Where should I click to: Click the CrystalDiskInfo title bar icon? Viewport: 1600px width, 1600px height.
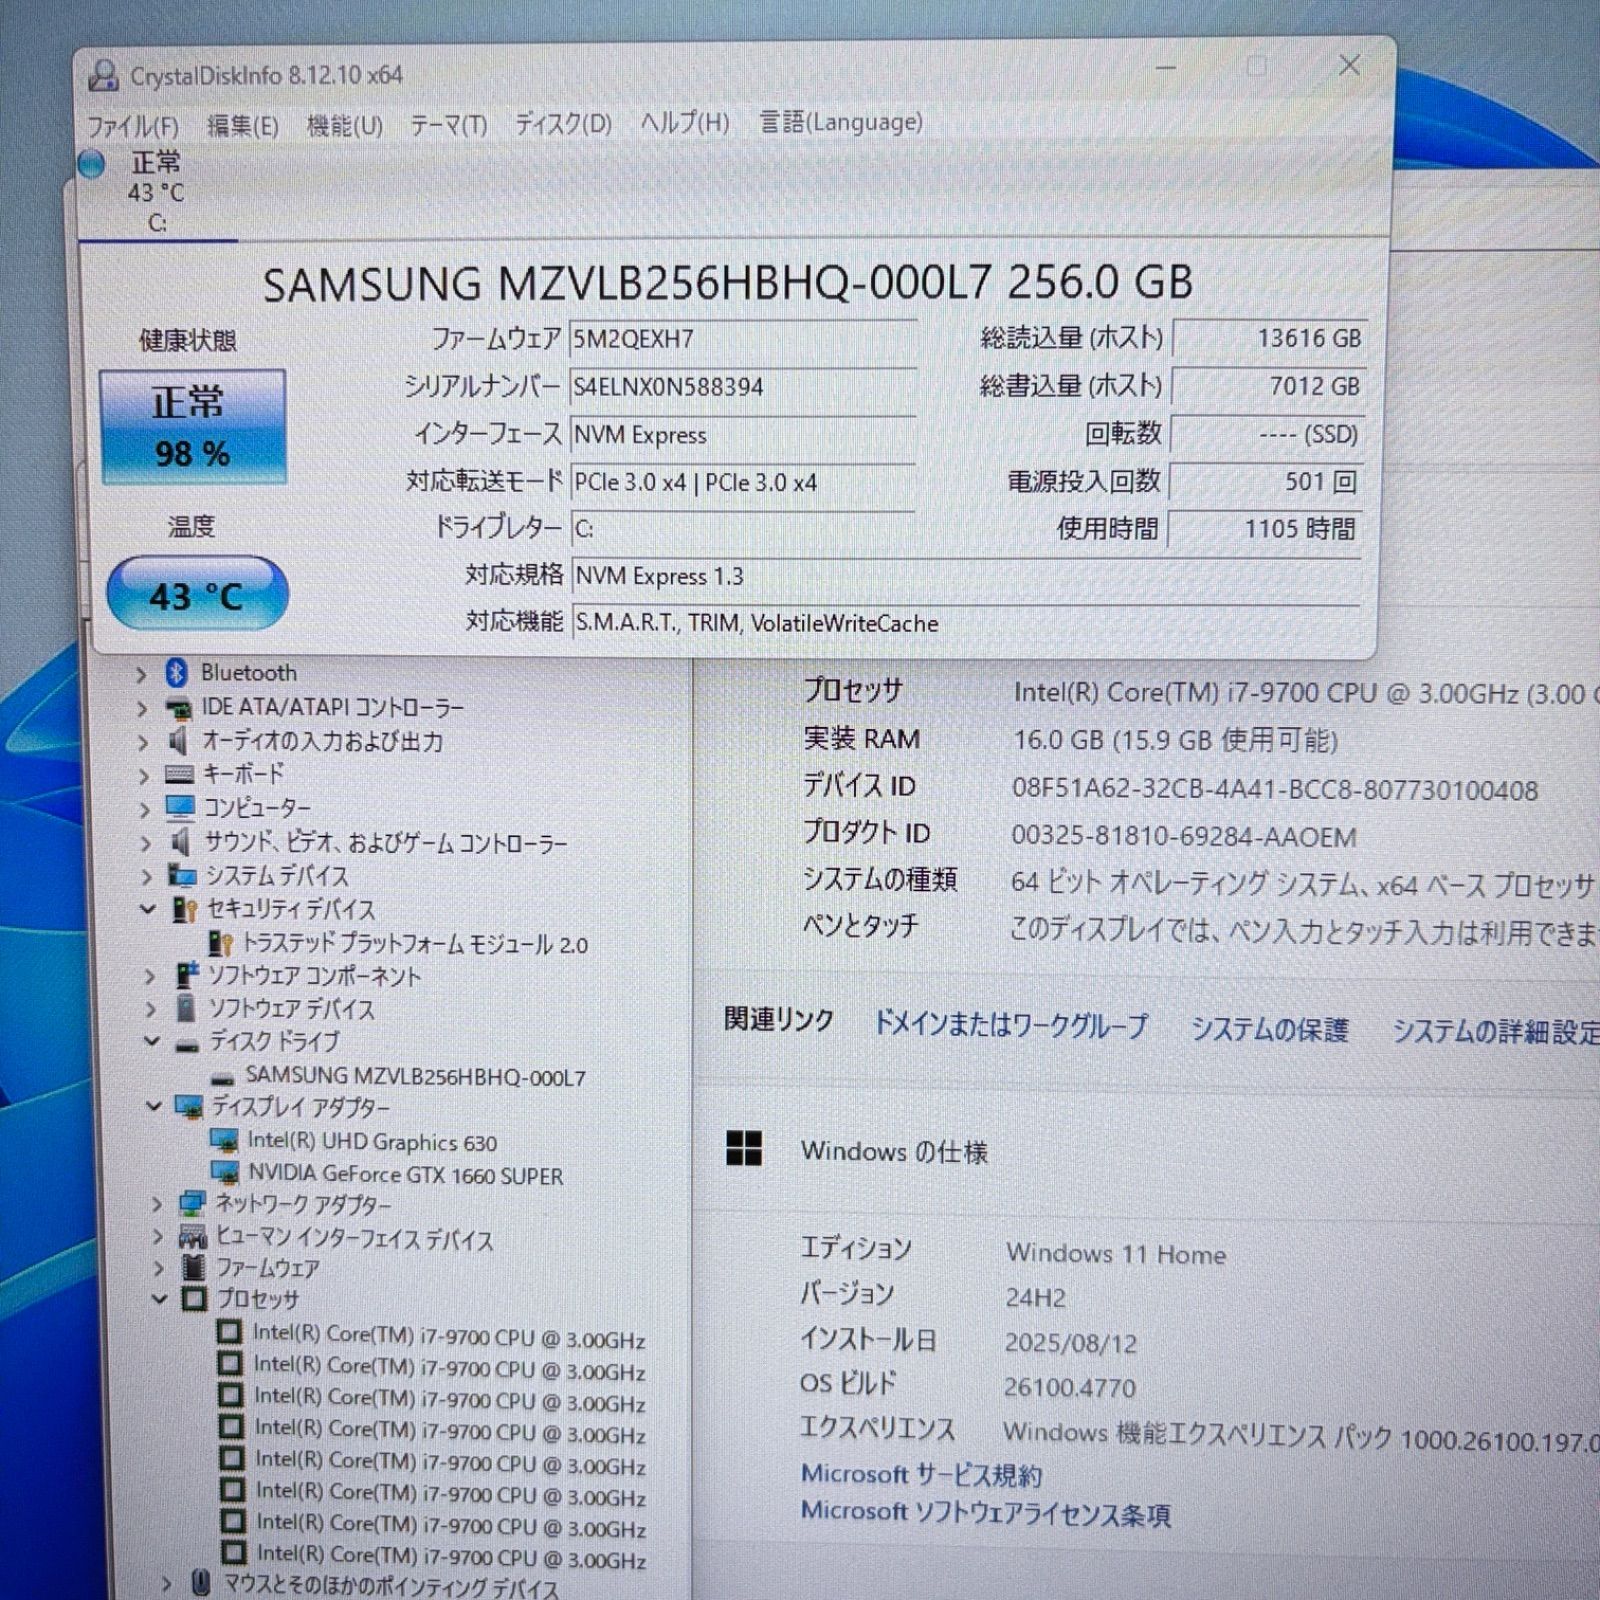[103, 75]
